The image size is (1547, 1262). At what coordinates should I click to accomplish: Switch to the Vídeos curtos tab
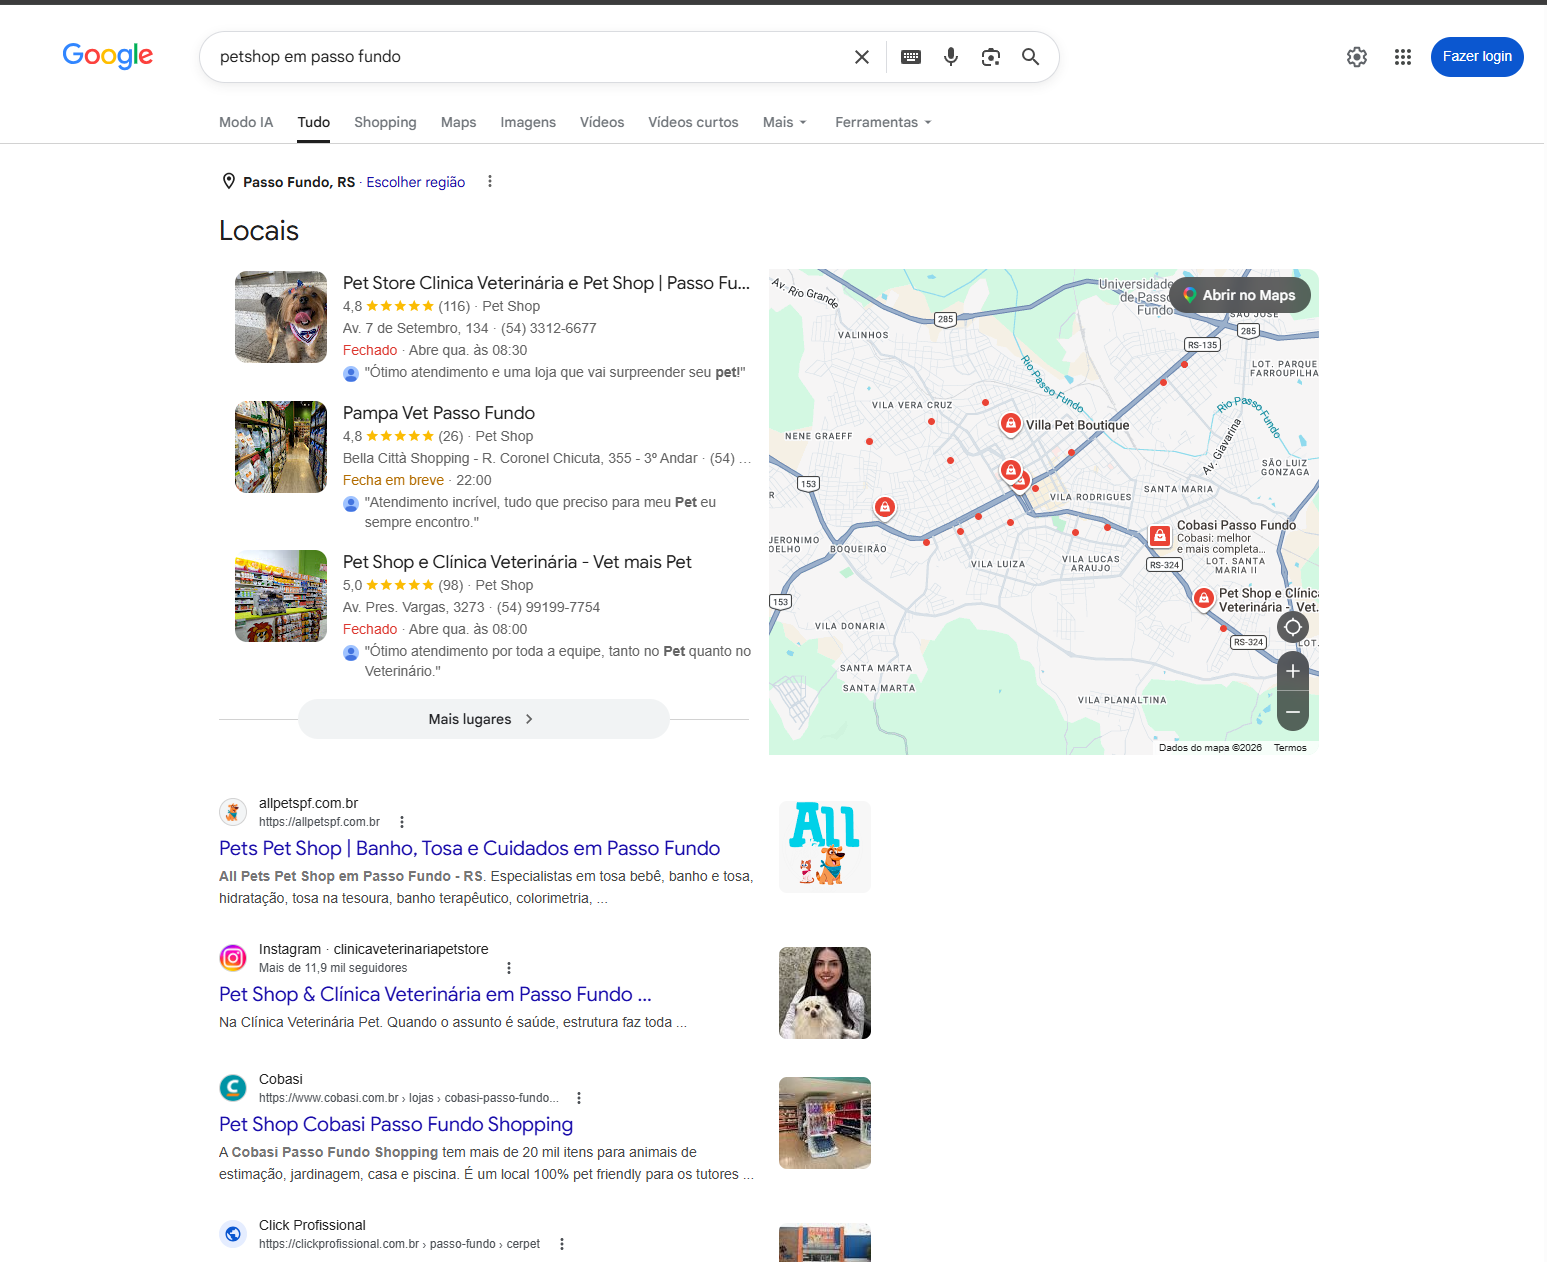[693, 122]
